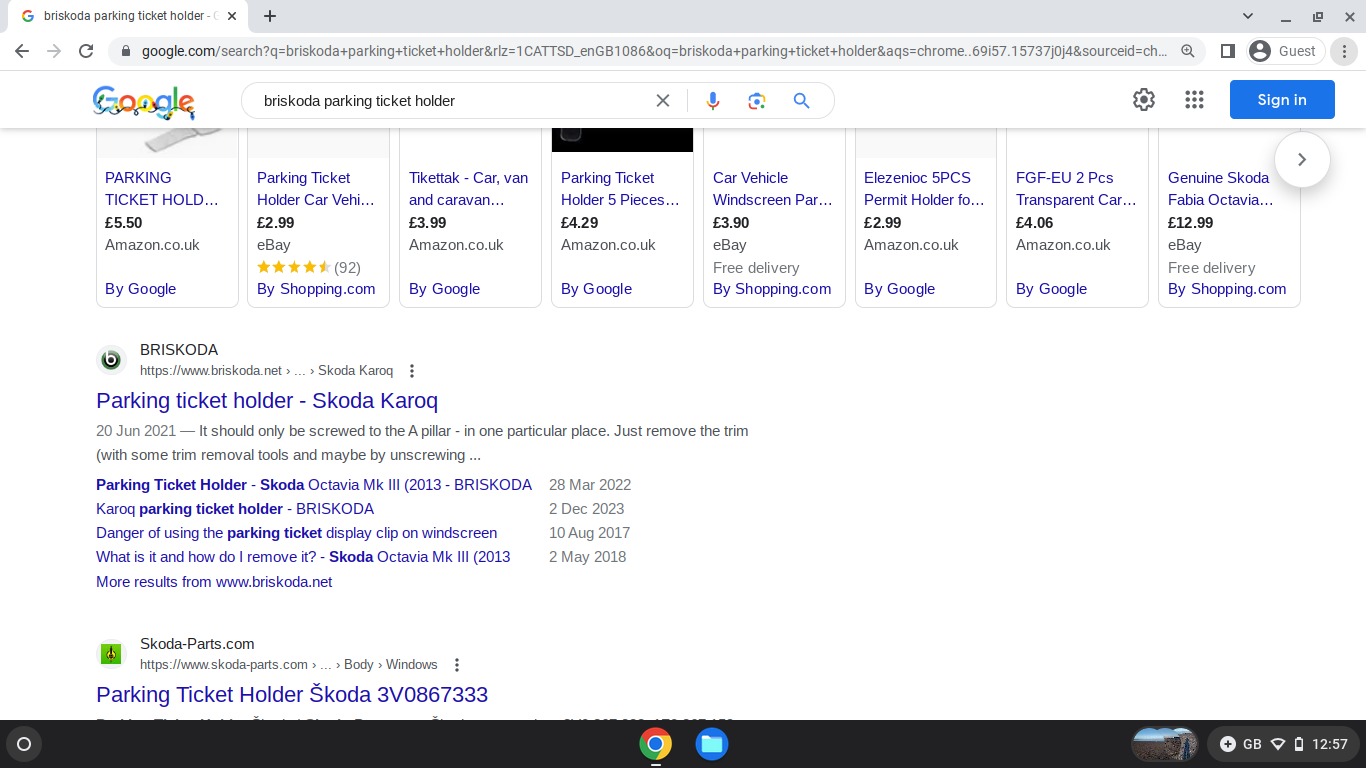Open Parking Ticket Holder Car Vehi… eBay listing
1366x768 pixels.
tap(316, 188)
